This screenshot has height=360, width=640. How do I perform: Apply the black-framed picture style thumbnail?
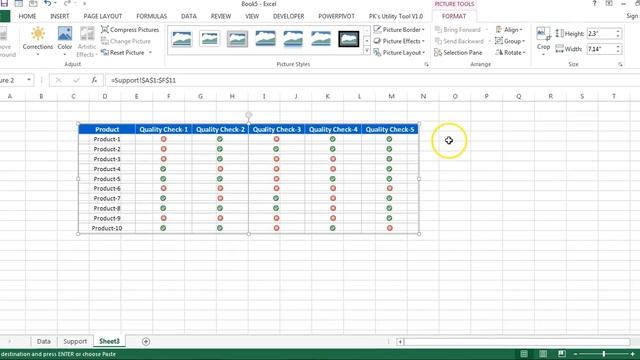pos(349,39)
